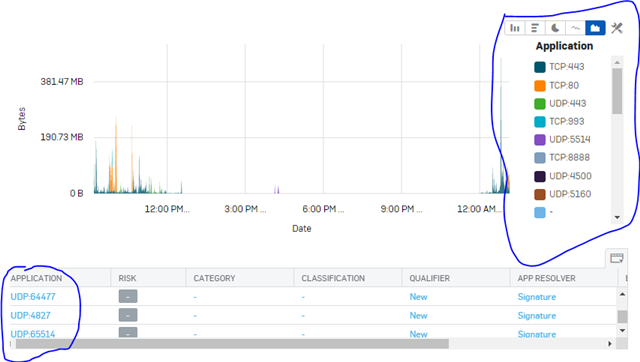Toggle UDP:443 green legend entry
This screenshot has height=362, width=640.
pyautogui.click(x=560, y=104)
